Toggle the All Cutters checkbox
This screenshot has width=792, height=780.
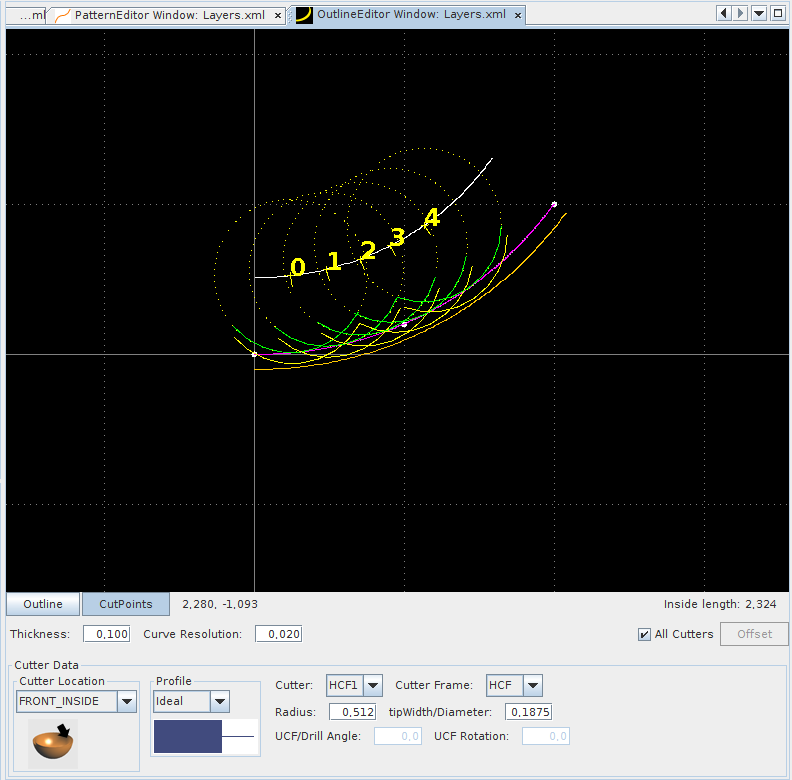click(x=644, y=635)
